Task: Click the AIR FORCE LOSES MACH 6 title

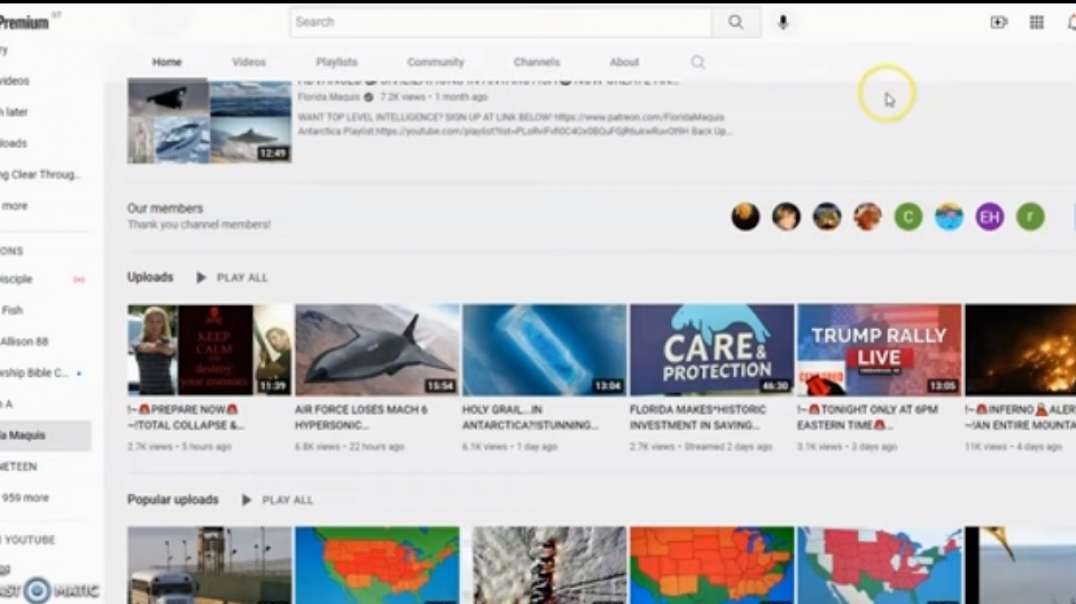Action: click(361, 417)
